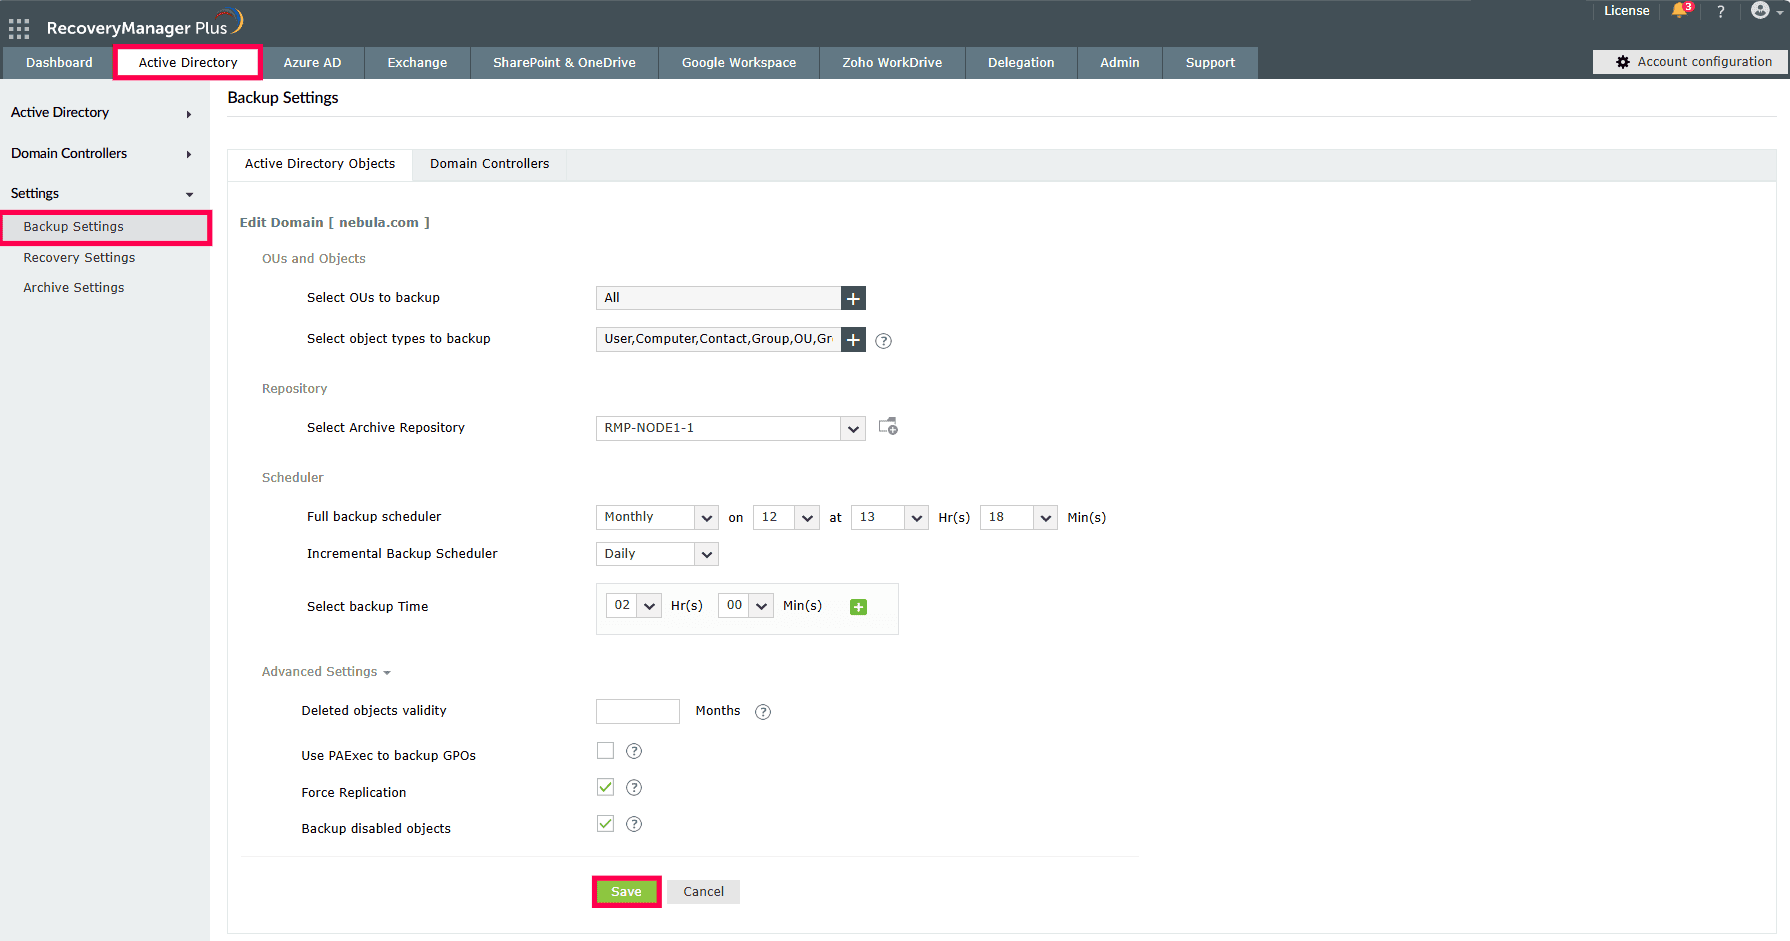Open the notifications bell icon
The height and width of the screenshot is (941, 1790).
coord(1680,11)
